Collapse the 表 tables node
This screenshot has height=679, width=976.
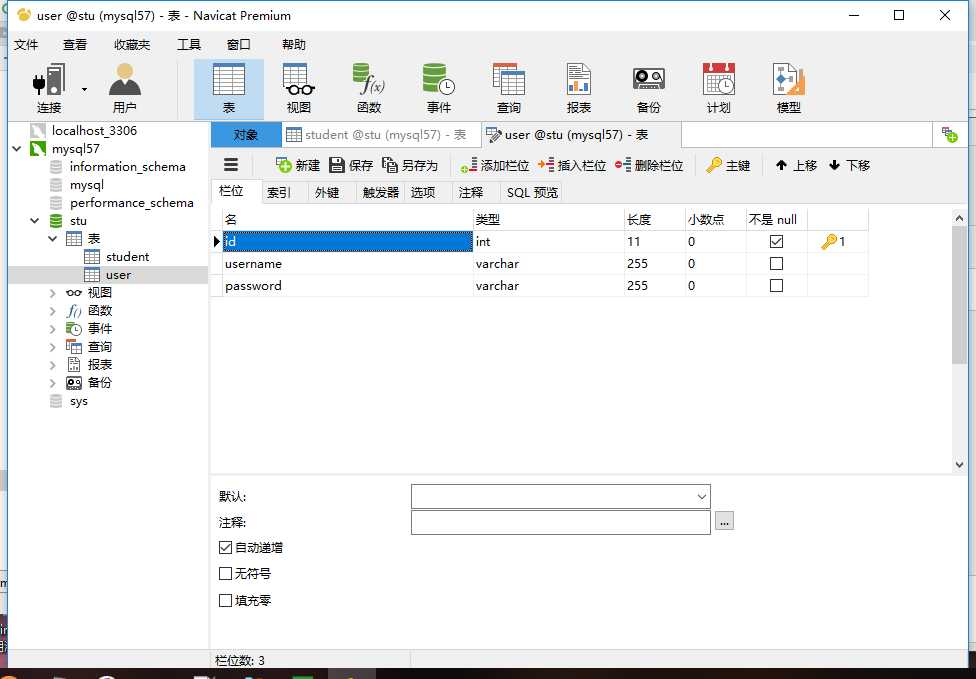click(x=53, y=239)
